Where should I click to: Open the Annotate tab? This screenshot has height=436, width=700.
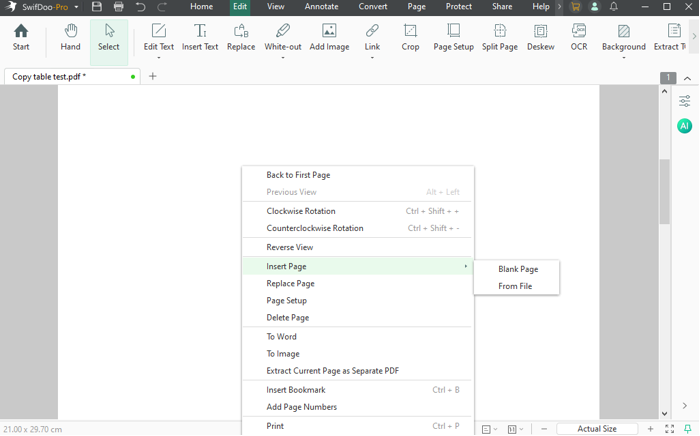tap(321, 7)
